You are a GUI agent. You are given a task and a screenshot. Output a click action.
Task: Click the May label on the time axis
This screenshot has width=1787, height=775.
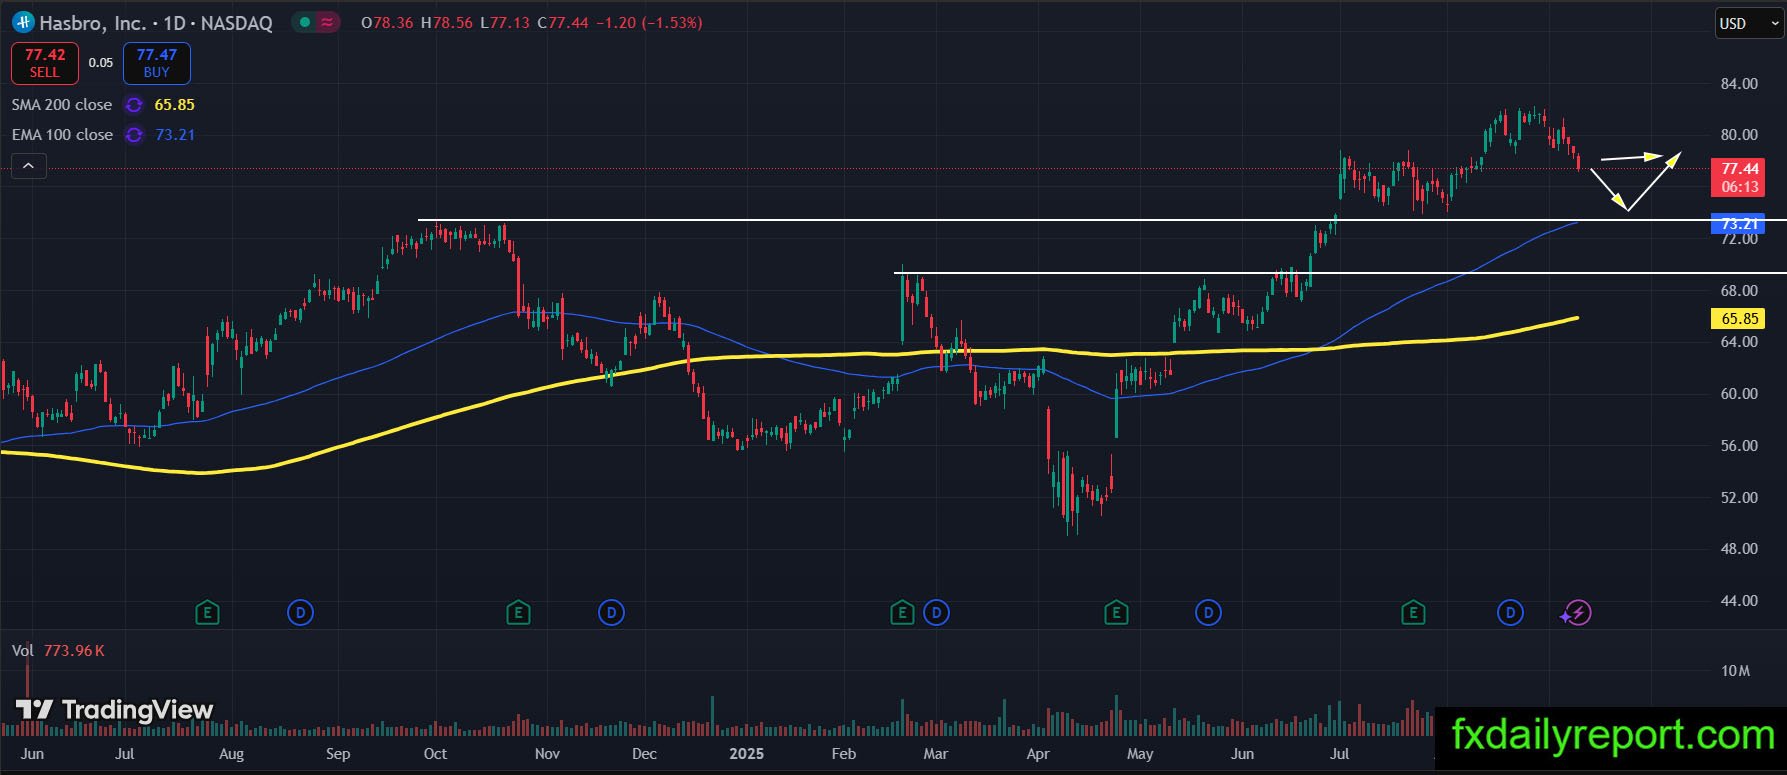(x=1140, y=754)
